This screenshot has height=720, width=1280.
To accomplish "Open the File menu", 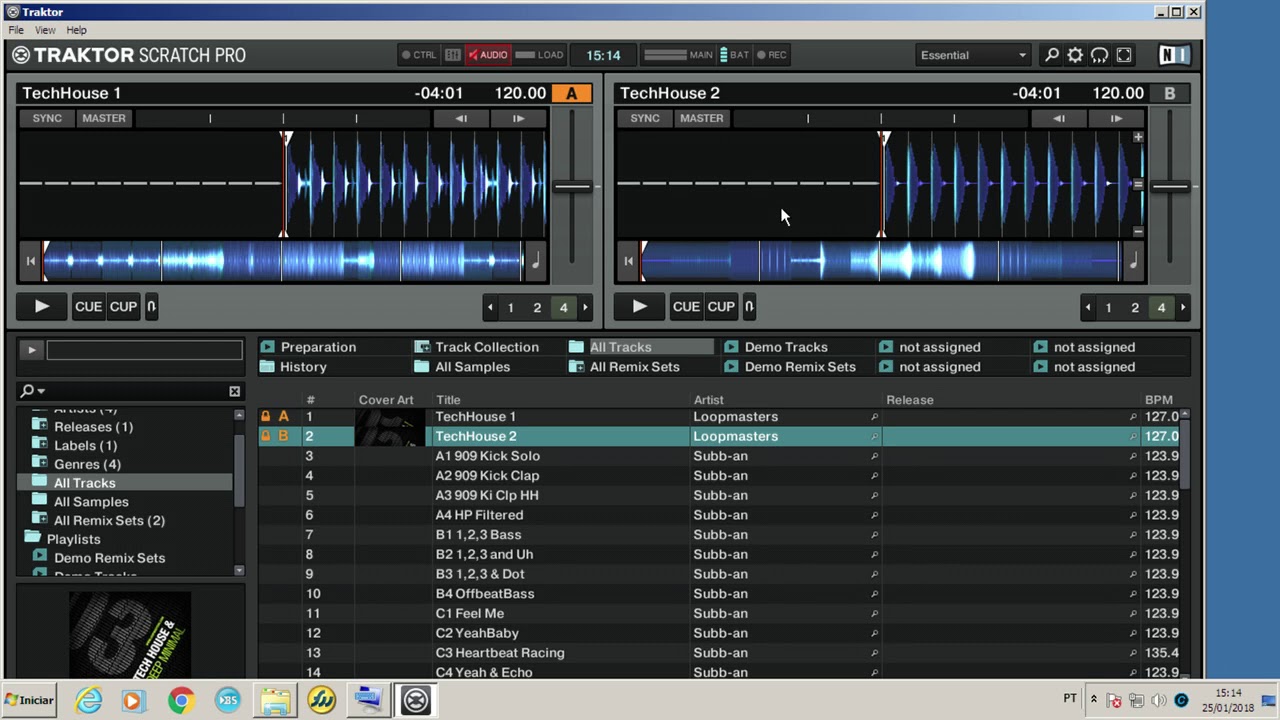I will click(17, 30).
